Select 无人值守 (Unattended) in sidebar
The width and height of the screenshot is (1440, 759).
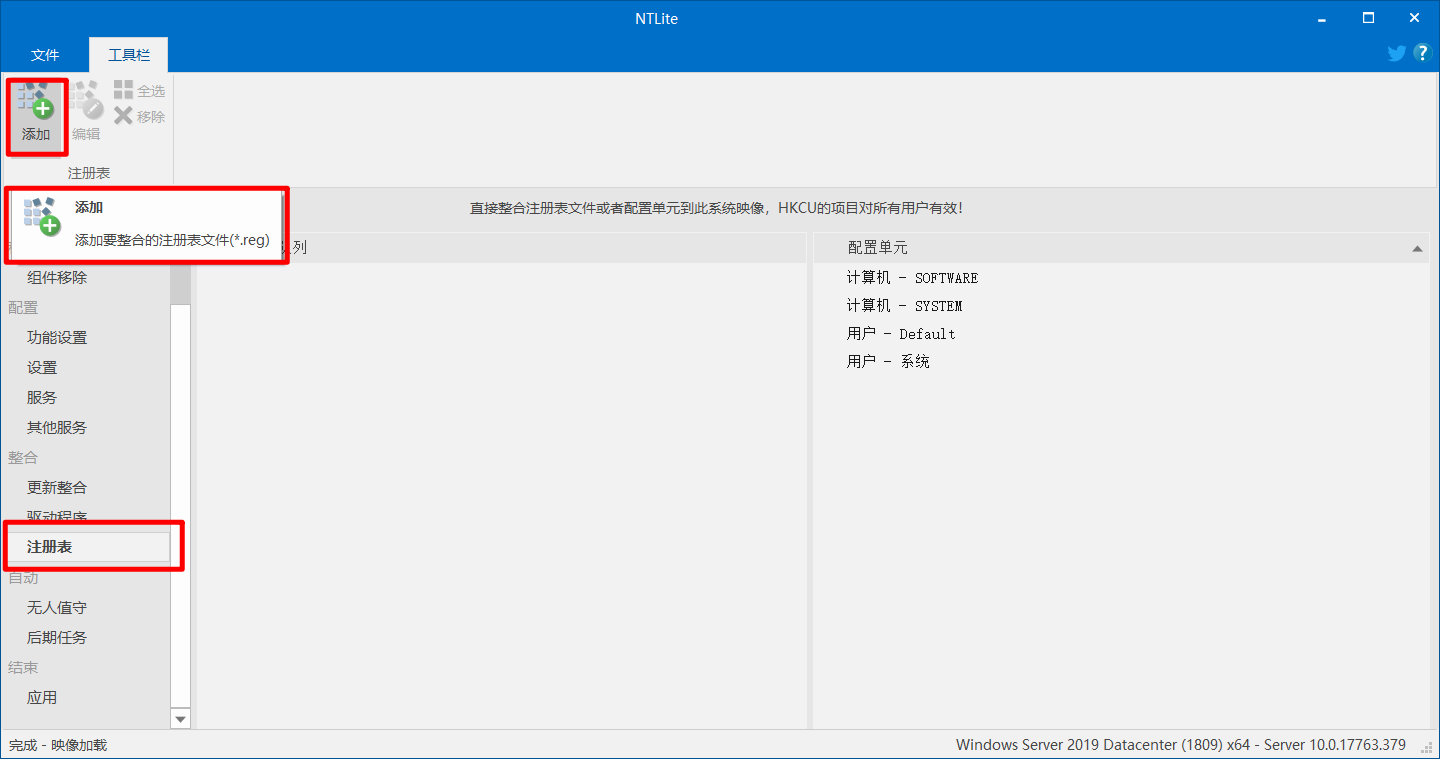pyautogui.click(x=56, y=607)
